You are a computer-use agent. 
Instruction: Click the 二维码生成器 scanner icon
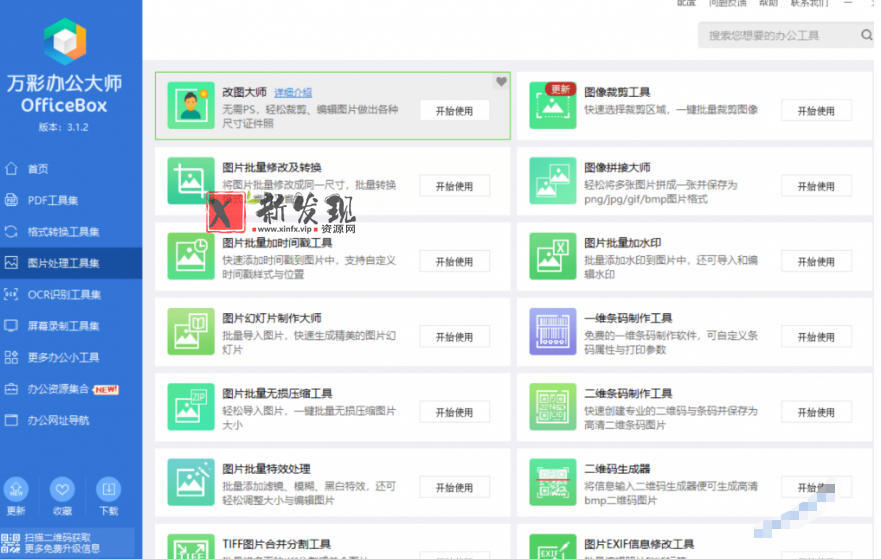coord(552,482)
